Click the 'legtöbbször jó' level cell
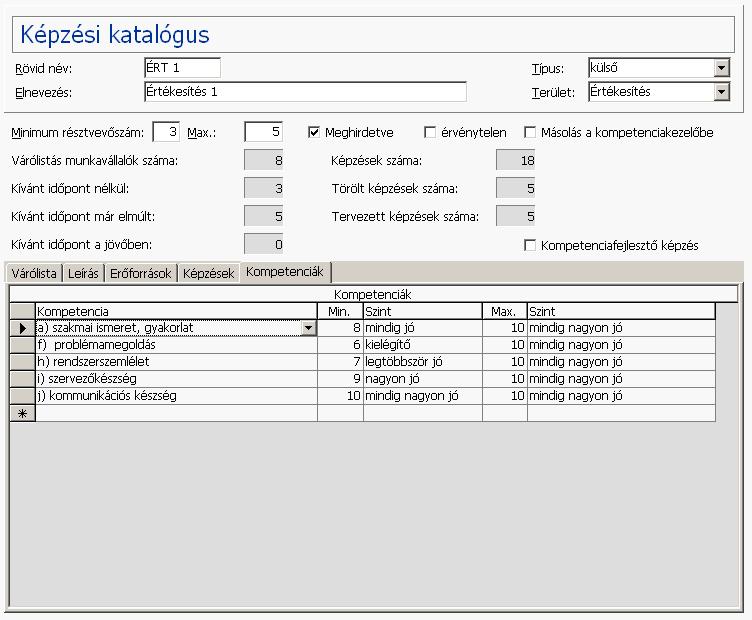 tap(423, 362)
